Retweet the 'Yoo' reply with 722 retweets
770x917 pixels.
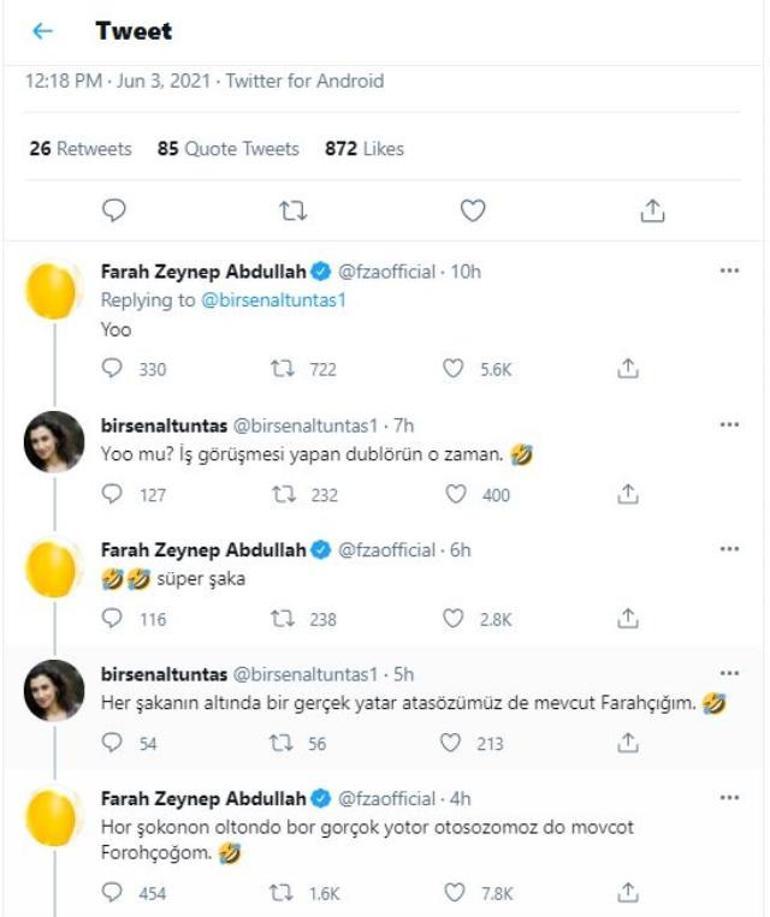pos(282,369)
